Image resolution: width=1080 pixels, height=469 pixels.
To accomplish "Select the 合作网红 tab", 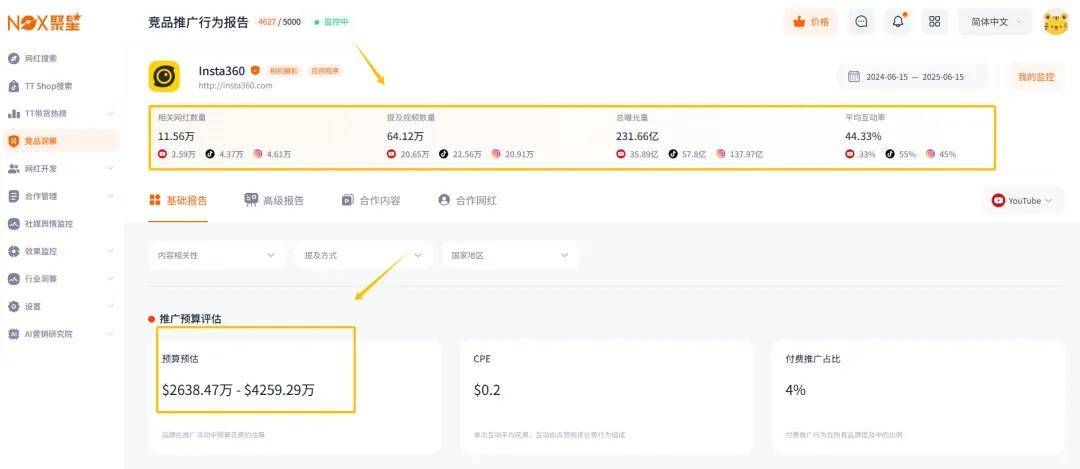I will [467, 200].
